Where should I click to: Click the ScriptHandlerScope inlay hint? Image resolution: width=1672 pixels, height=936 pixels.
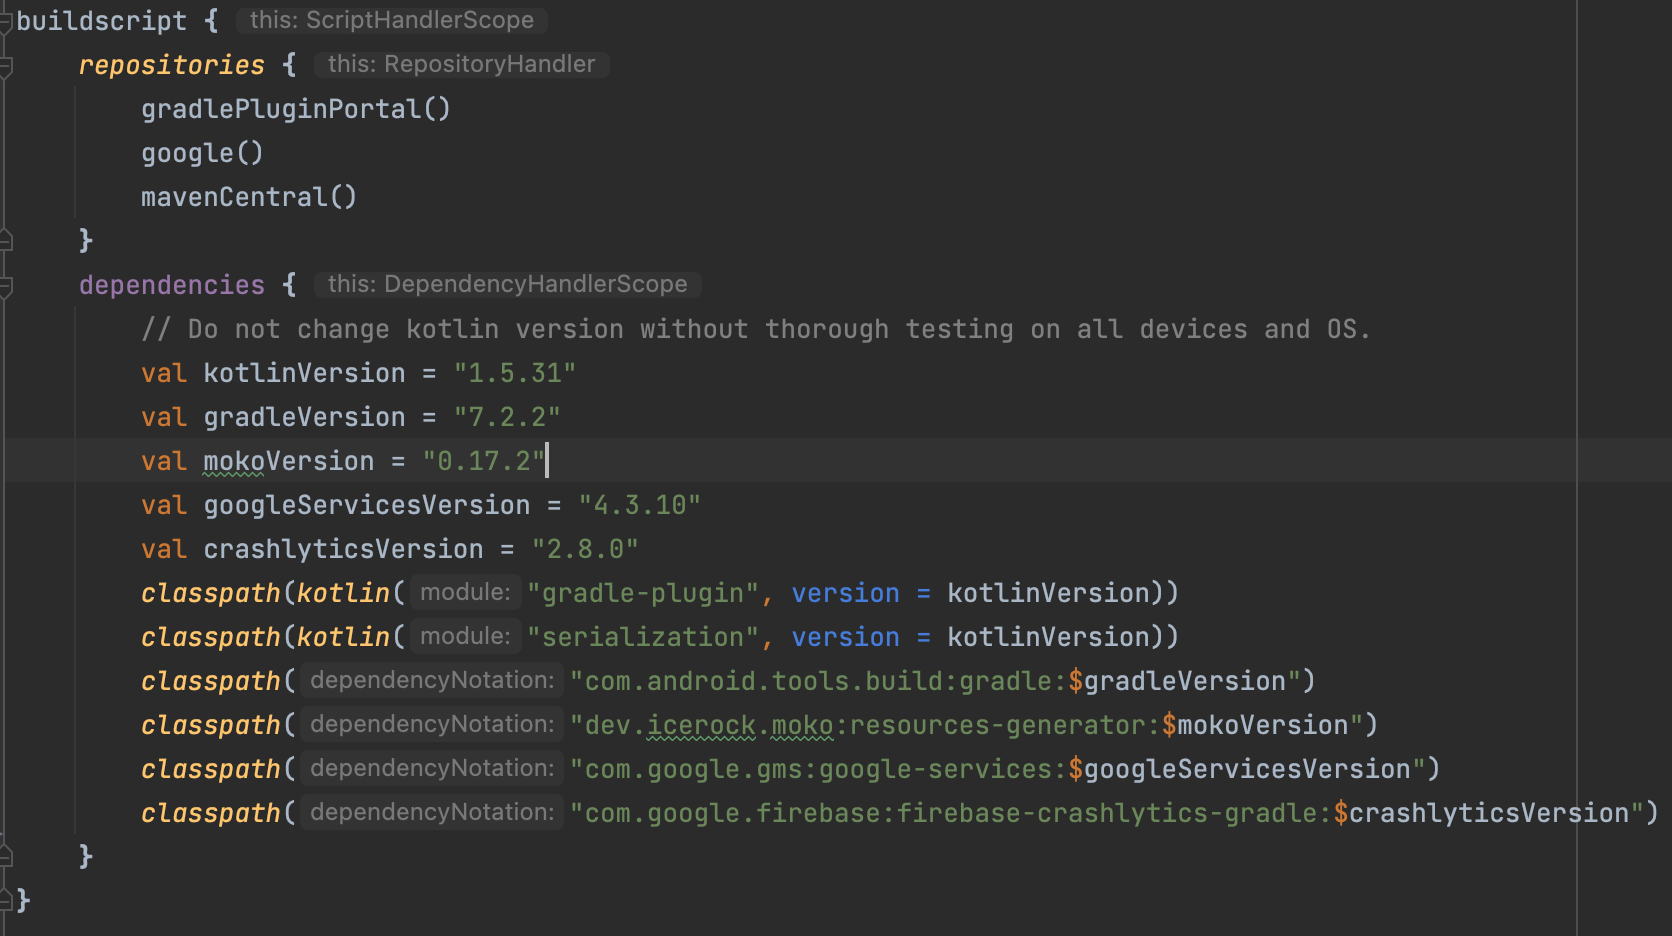point(391,20)
